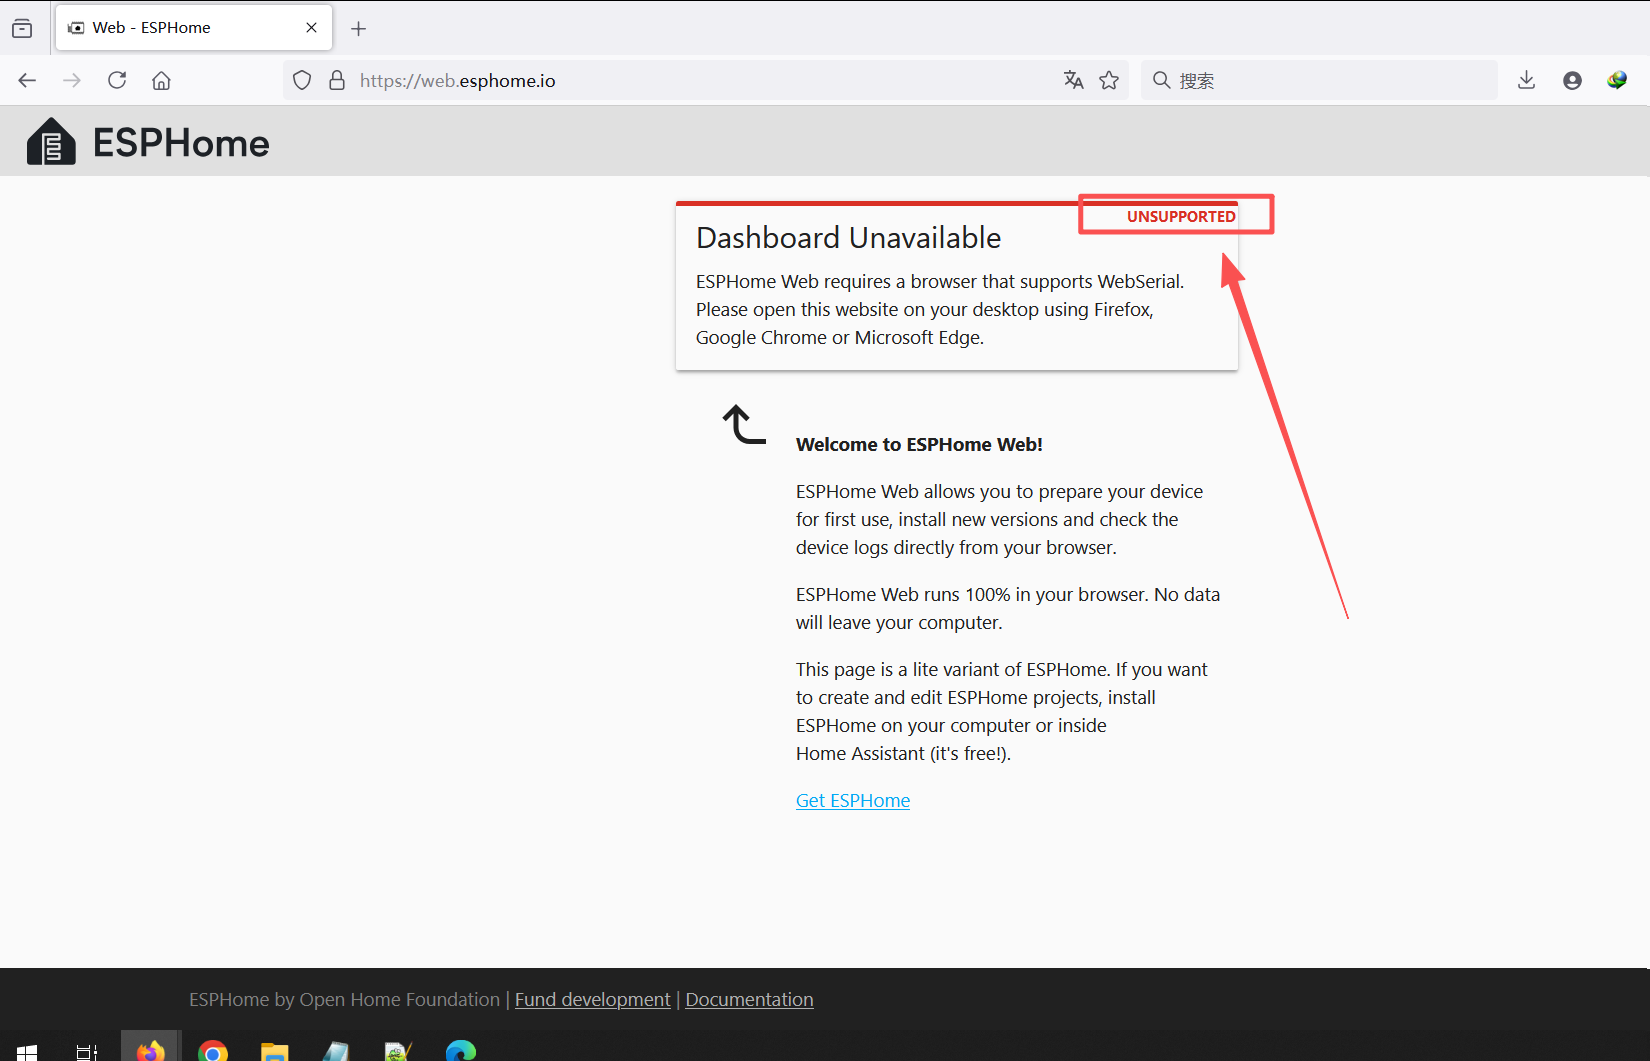Select the Web - ESPHome tab
This screenshot has width=1650, height=1061.
coord(194,28)
